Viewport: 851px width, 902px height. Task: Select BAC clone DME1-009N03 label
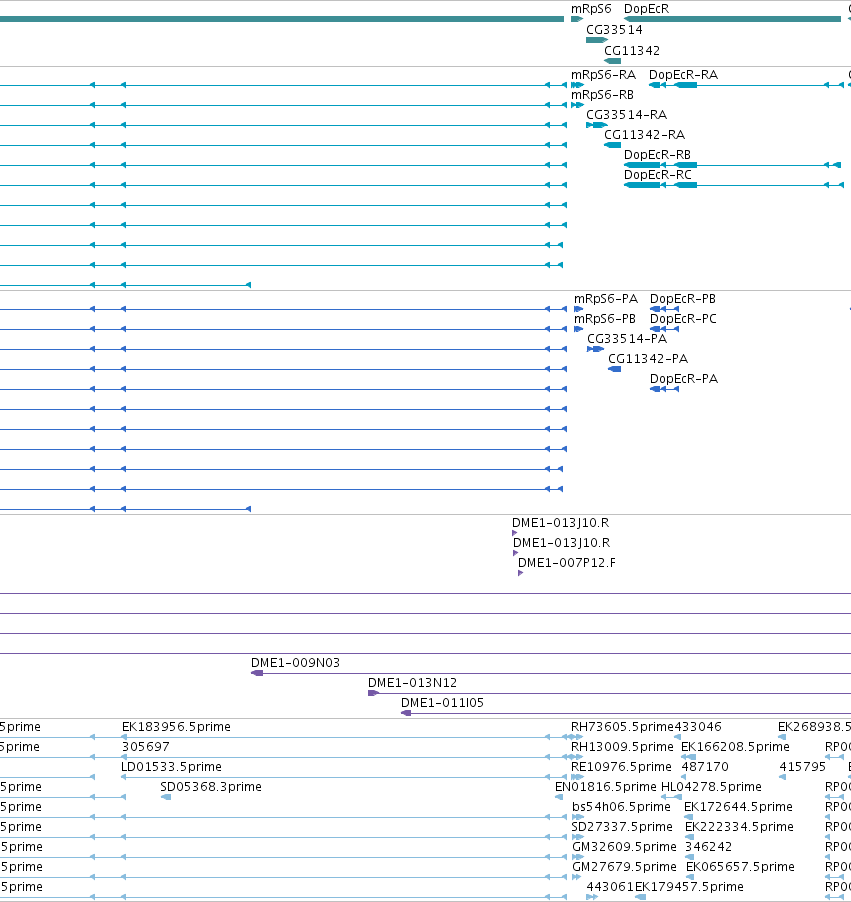(x=295, y=663)
